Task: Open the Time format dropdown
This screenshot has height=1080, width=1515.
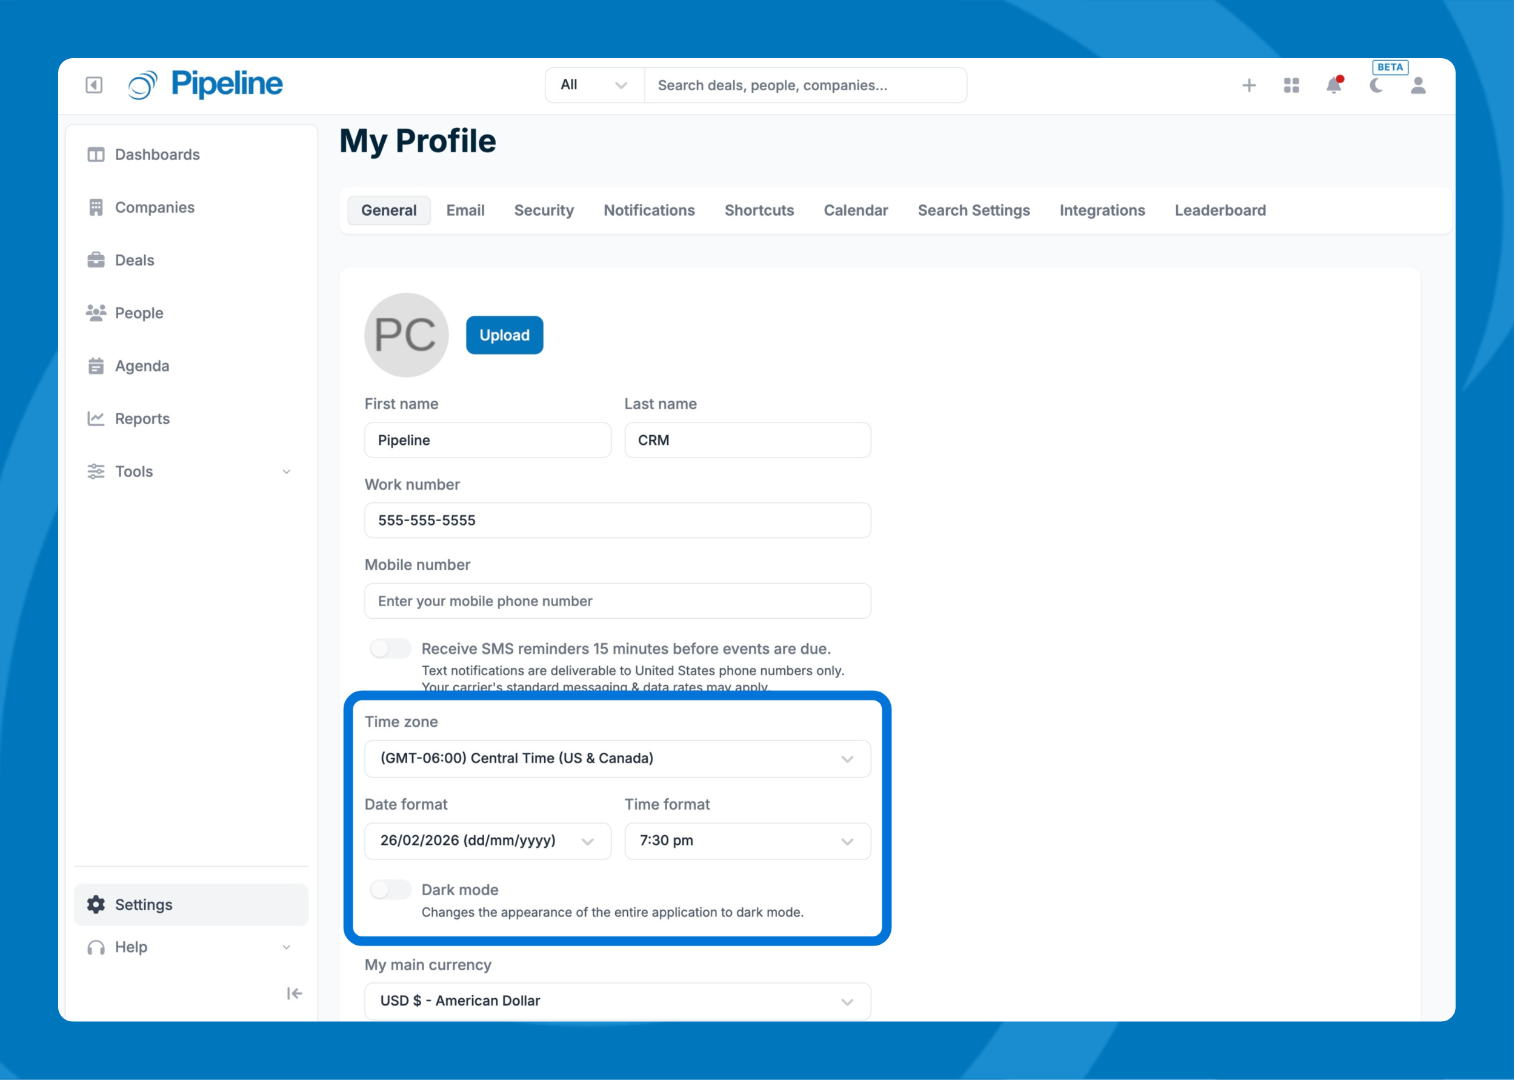Action: coord(747,841)
